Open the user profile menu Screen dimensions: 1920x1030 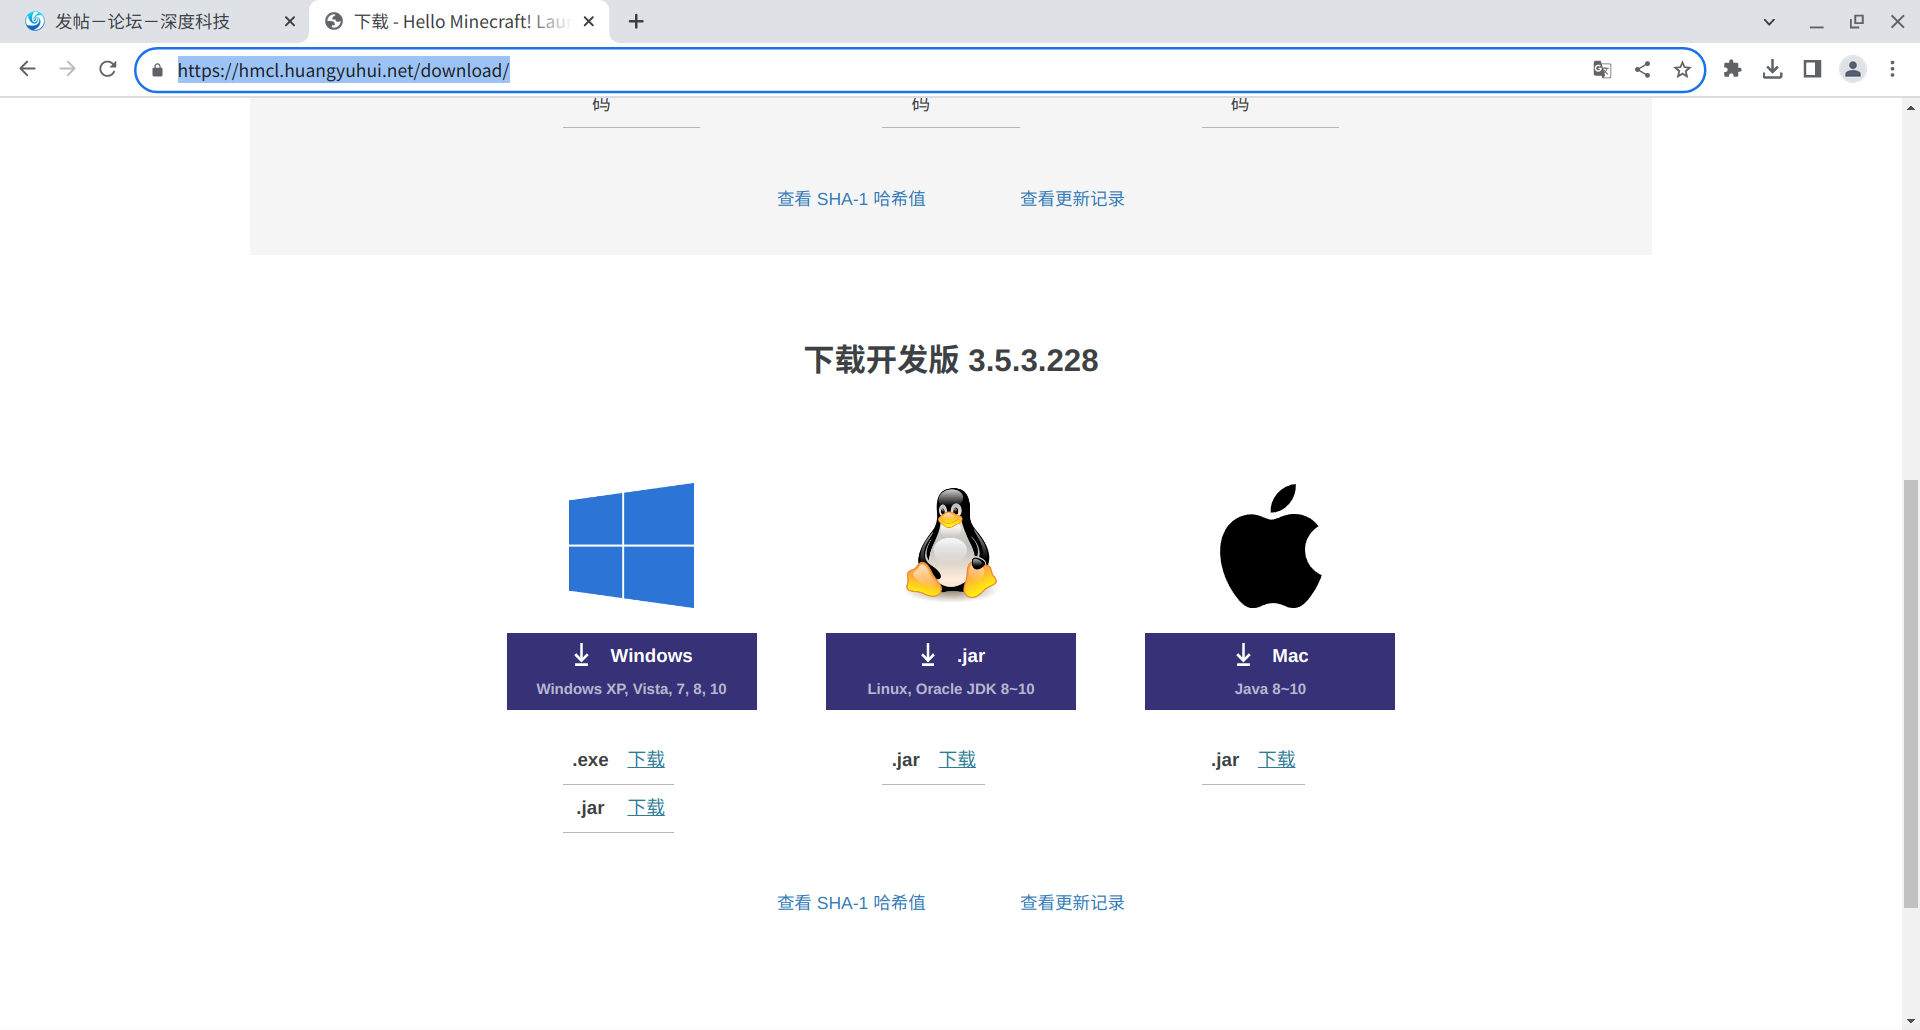point(1853,69)
